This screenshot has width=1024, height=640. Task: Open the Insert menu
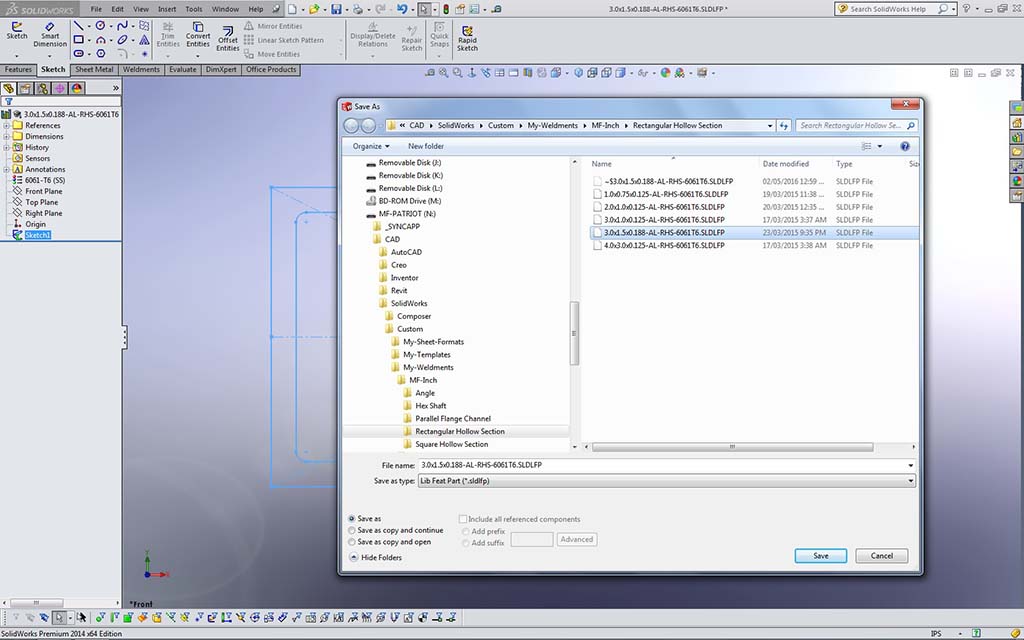click(x=166, y=9)
